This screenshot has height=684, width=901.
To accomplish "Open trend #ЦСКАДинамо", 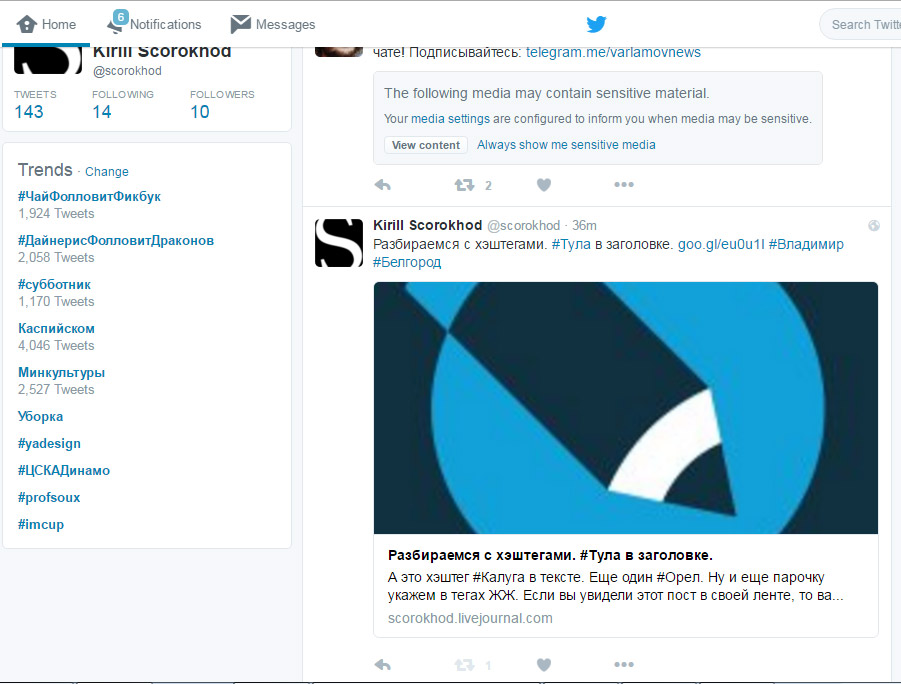I will 64,471.
